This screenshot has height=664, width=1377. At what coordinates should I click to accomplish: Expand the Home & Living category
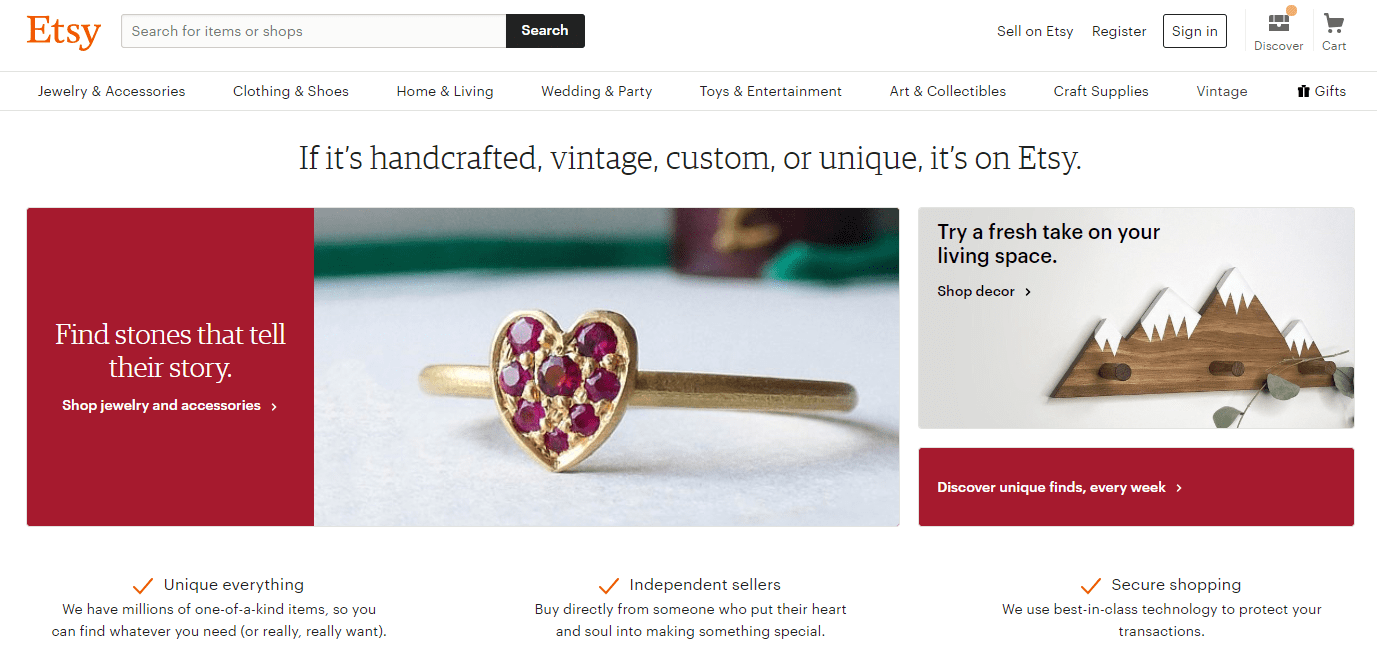[x=445, y=91]
